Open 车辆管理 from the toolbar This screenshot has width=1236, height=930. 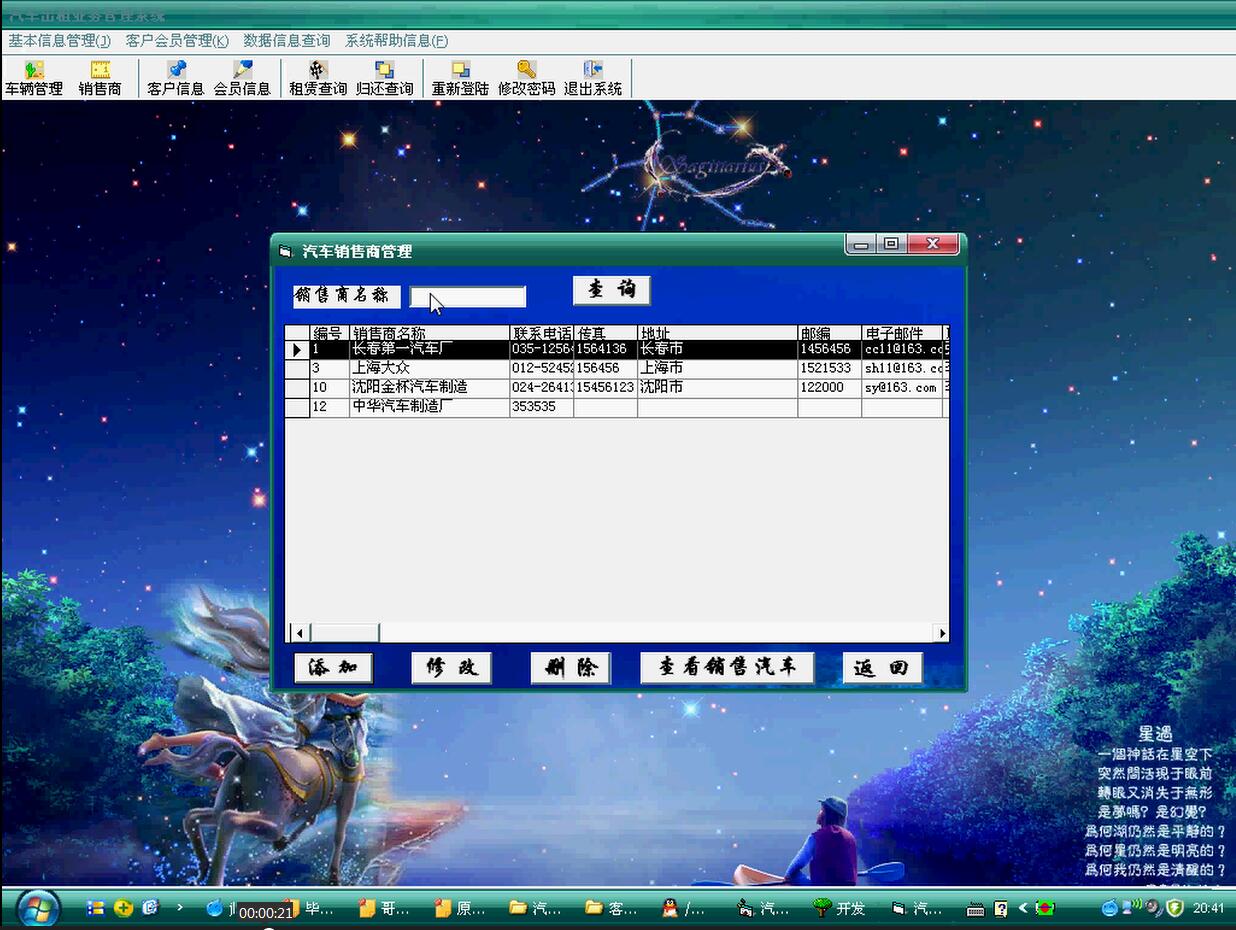[34, 79]
